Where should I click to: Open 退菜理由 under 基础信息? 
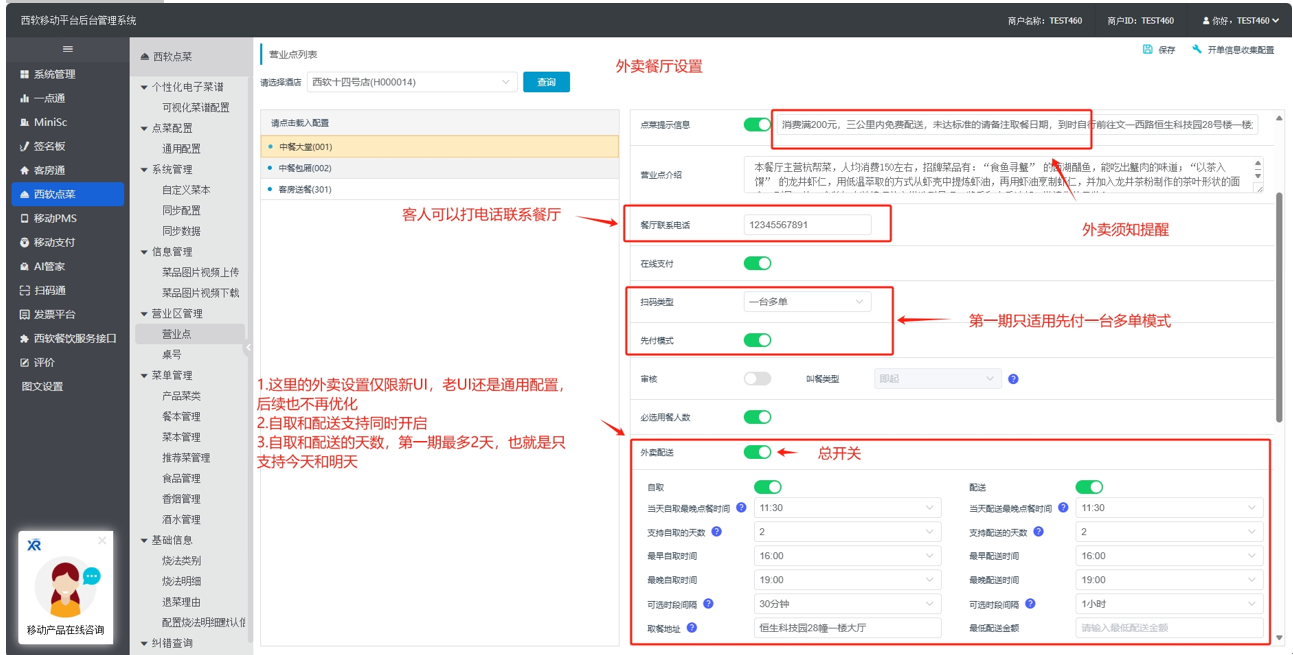tap(181, 602)
